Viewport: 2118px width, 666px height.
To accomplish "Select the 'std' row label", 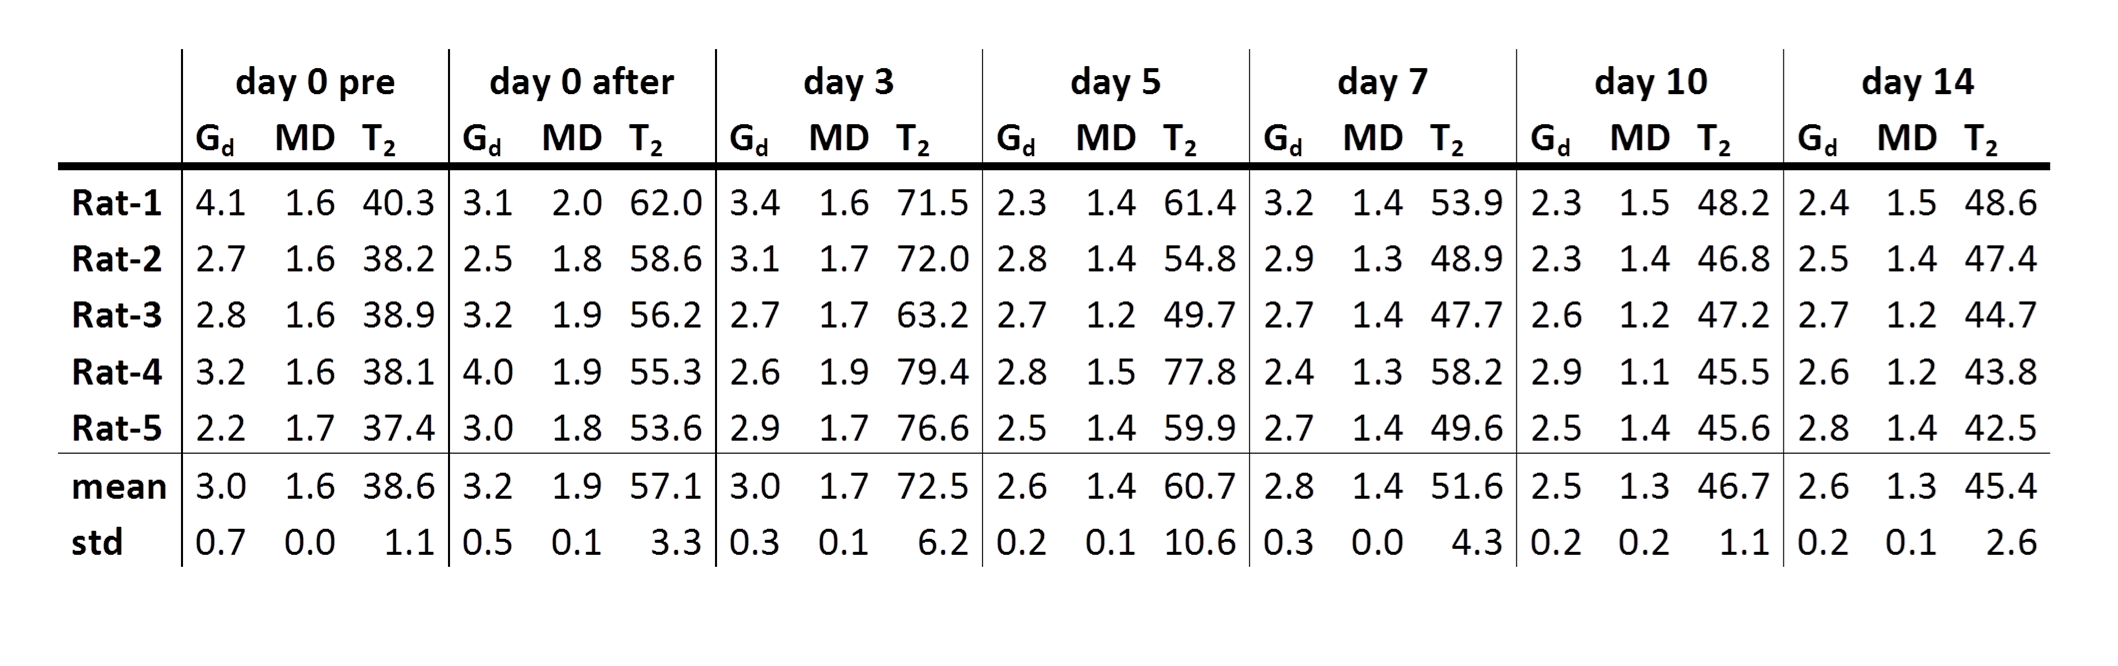I will tap(97, 543).
